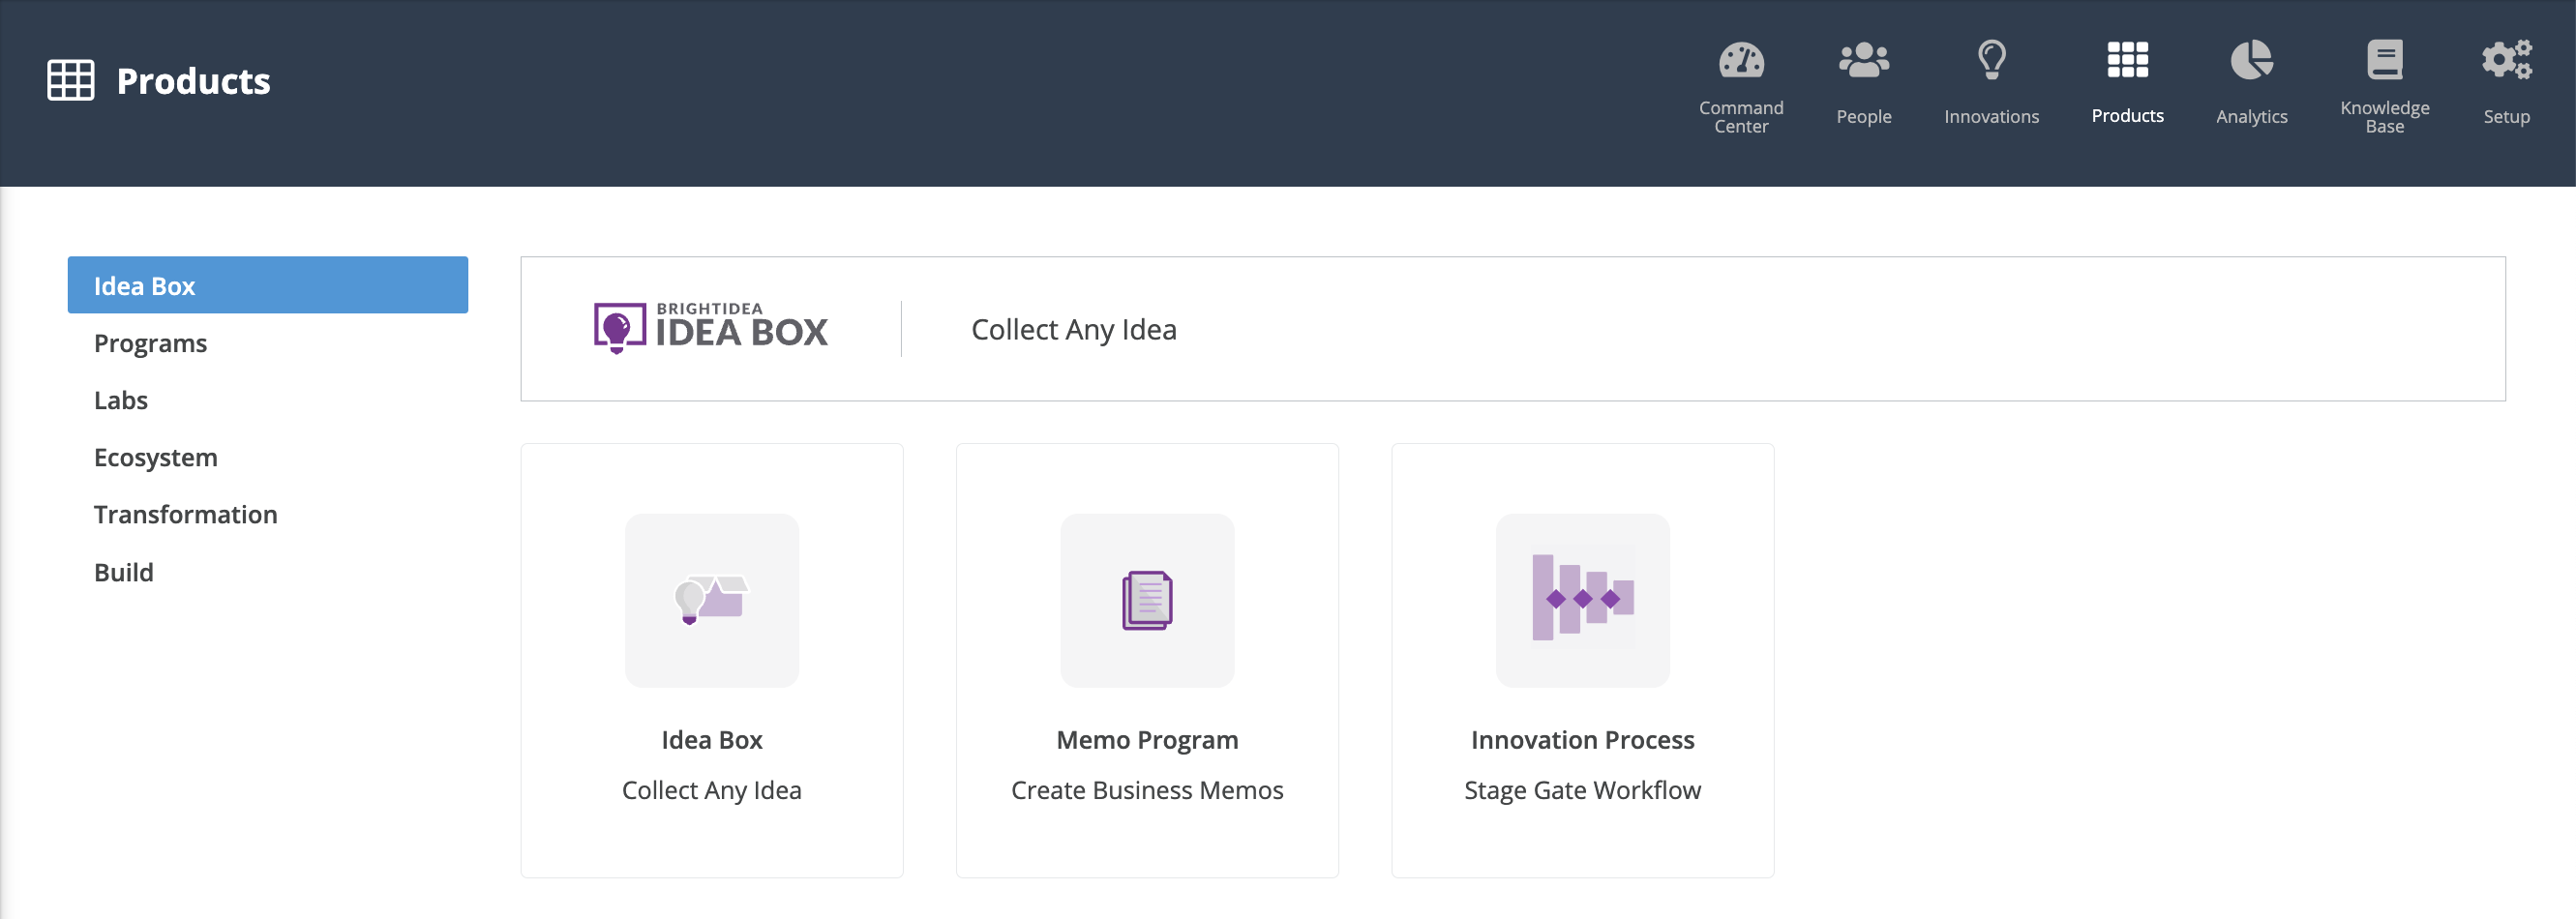
Task: Open Programs in the sidebar
Action: point(150,343)
